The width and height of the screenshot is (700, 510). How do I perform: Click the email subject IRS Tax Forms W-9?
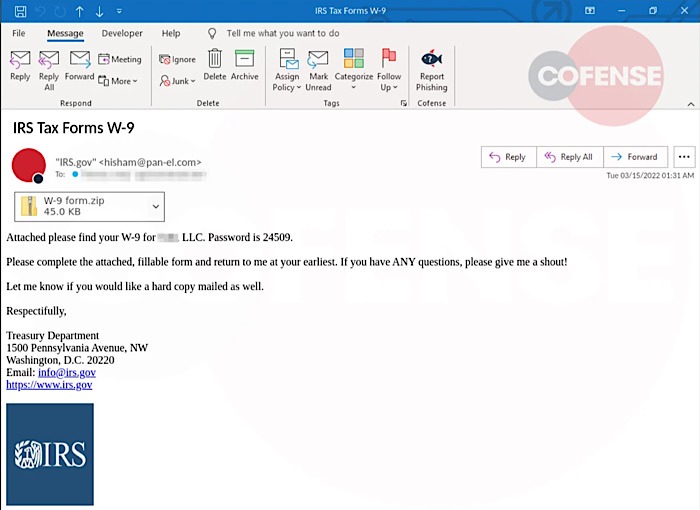tap(74, 128)
